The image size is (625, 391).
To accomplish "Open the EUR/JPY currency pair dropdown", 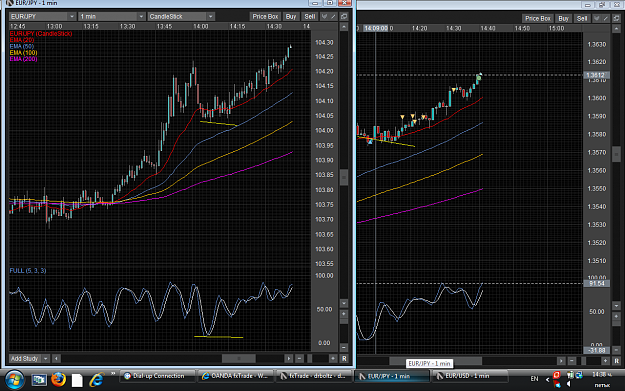I will pyautogui.click(x=42, y=16).
